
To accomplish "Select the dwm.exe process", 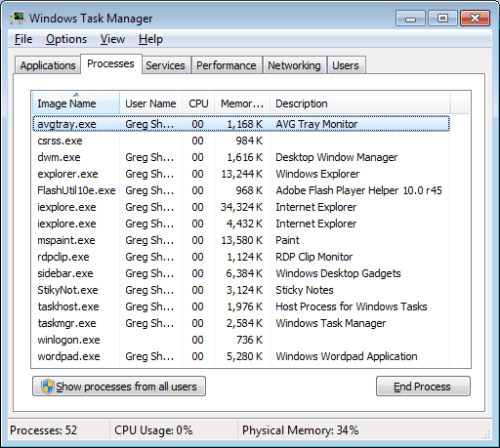I will click(x=241, y=157).
